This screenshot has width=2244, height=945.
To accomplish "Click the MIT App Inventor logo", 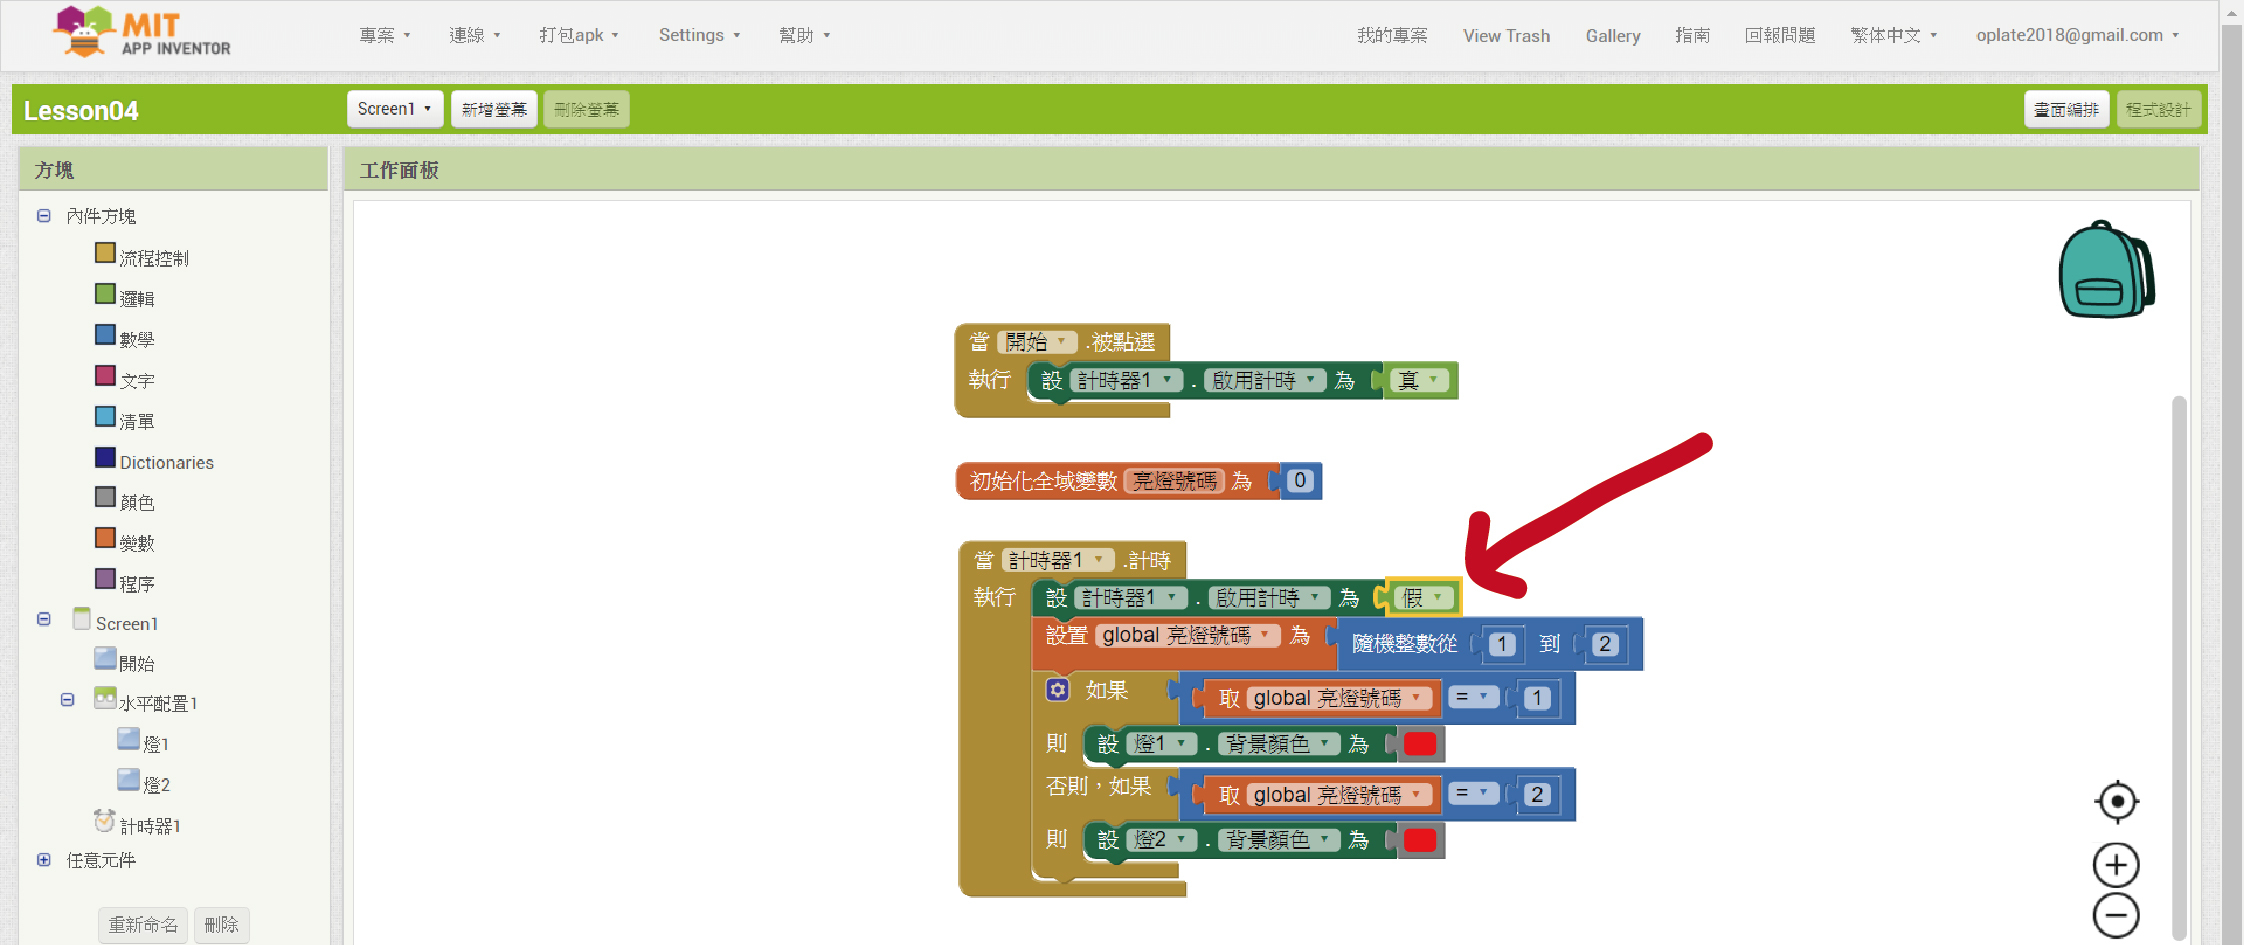I will tap(142, 34).
